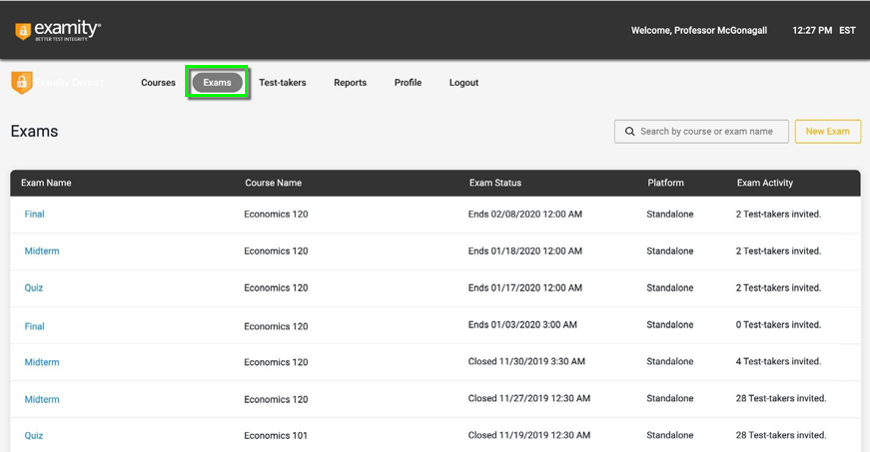Image resolution: width=870 pixels, height=452 pixels.
Task: Click the orange shield icon beside Courses
Action: pos(21,83)
